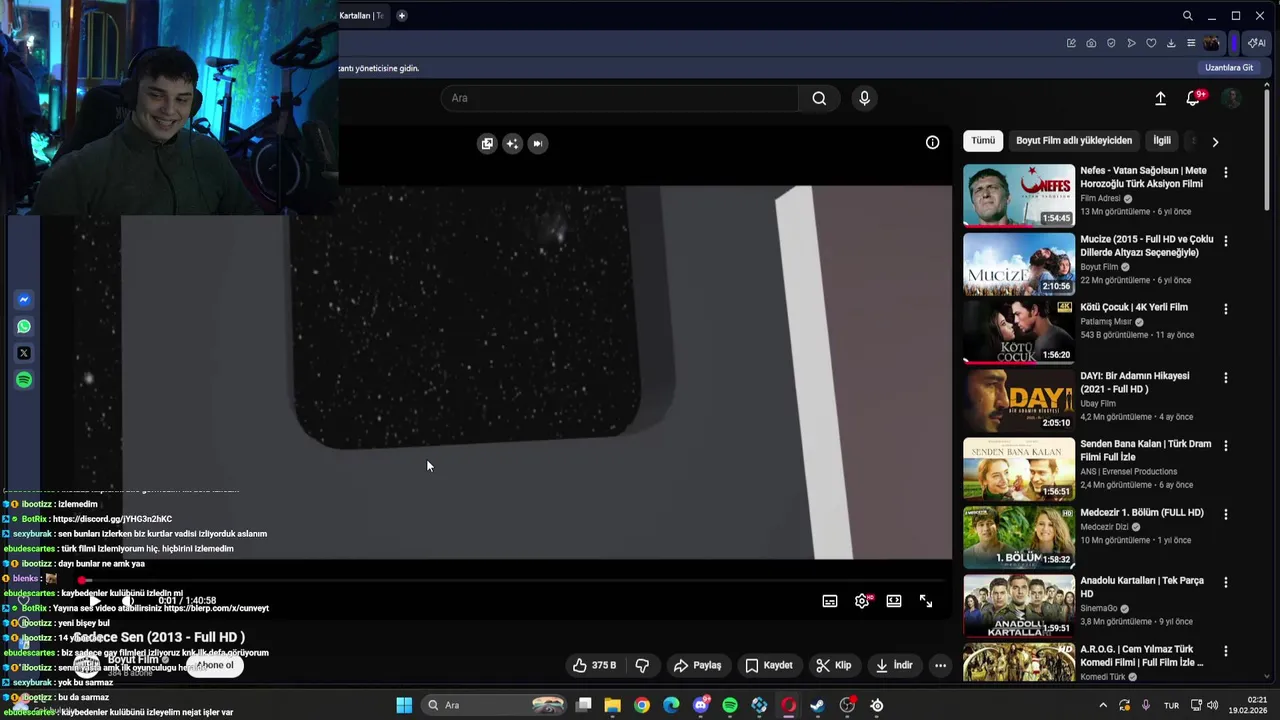Open Messenger in Opera sidebar

coord(24,300)
